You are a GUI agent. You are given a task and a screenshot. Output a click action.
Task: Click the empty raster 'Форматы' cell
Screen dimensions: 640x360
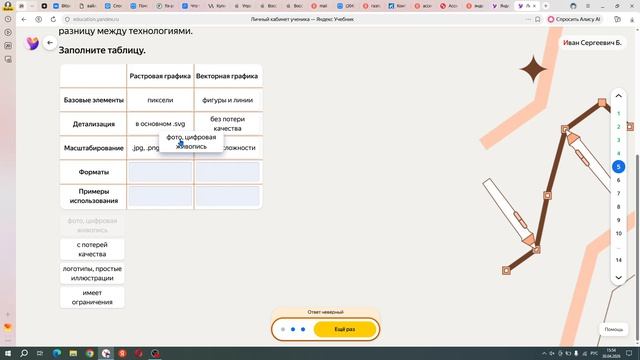coord(160,172)
